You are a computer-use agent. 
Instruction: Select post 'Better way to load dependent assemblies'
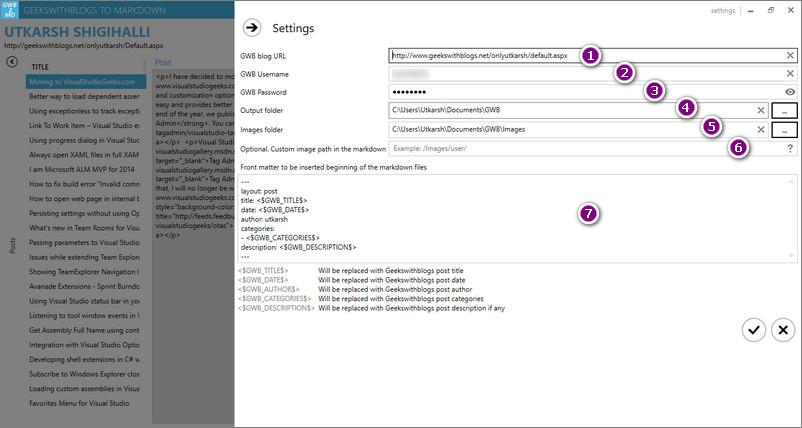[86, 96]
